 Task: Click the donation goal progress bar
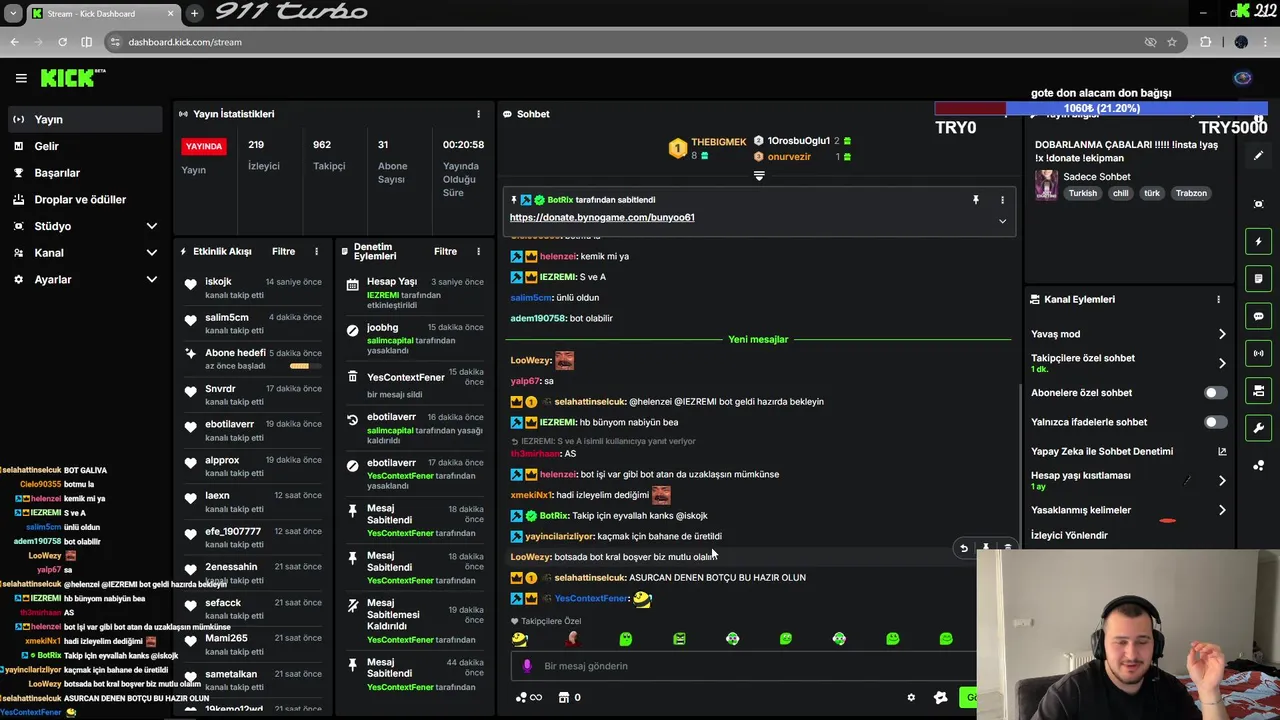click(1101, 108)
